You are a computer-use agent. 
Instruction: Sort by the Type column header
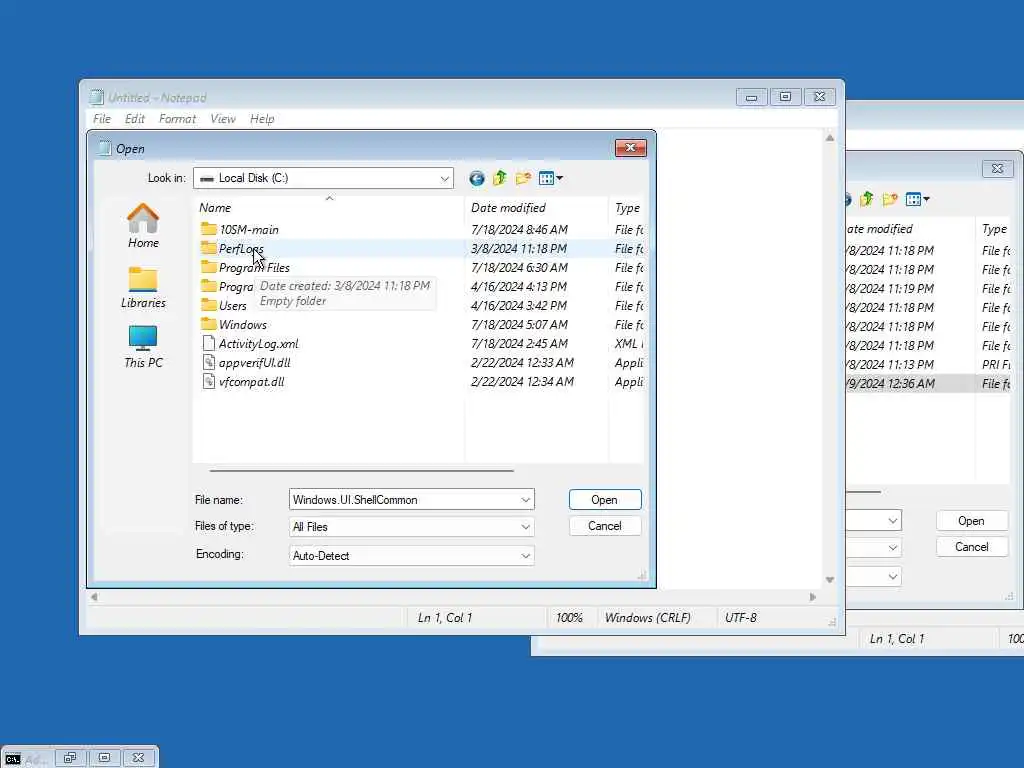click(627, 208)
